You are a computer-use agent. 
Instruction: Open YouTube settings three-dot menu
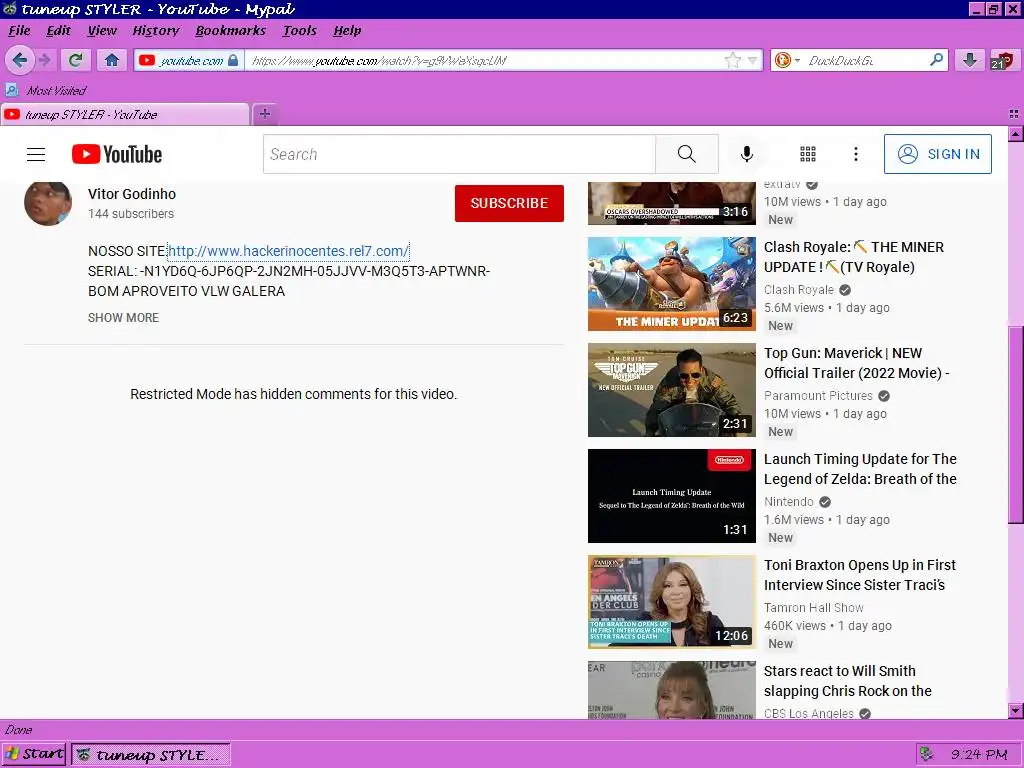(856, 154)
